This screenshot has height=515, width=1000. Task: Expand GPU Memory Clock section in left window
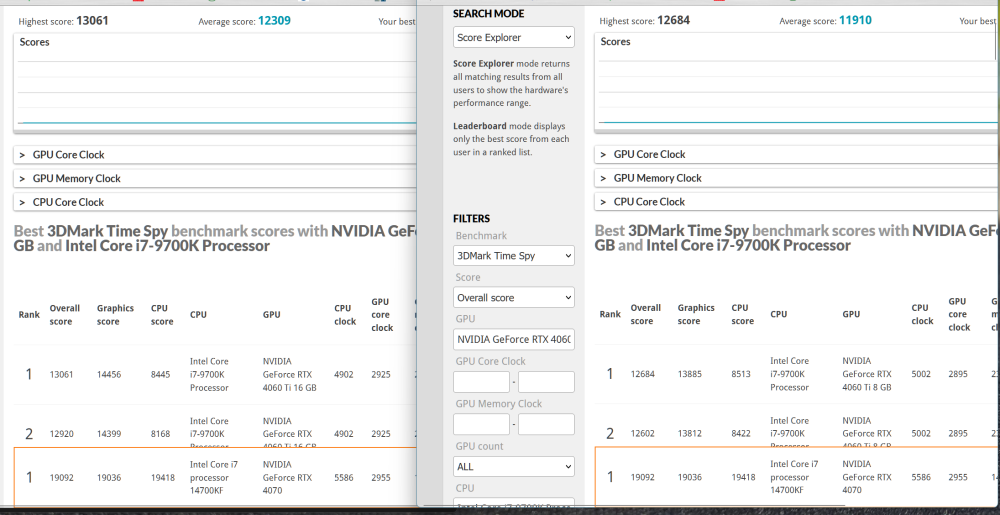(x=76, y=179)
